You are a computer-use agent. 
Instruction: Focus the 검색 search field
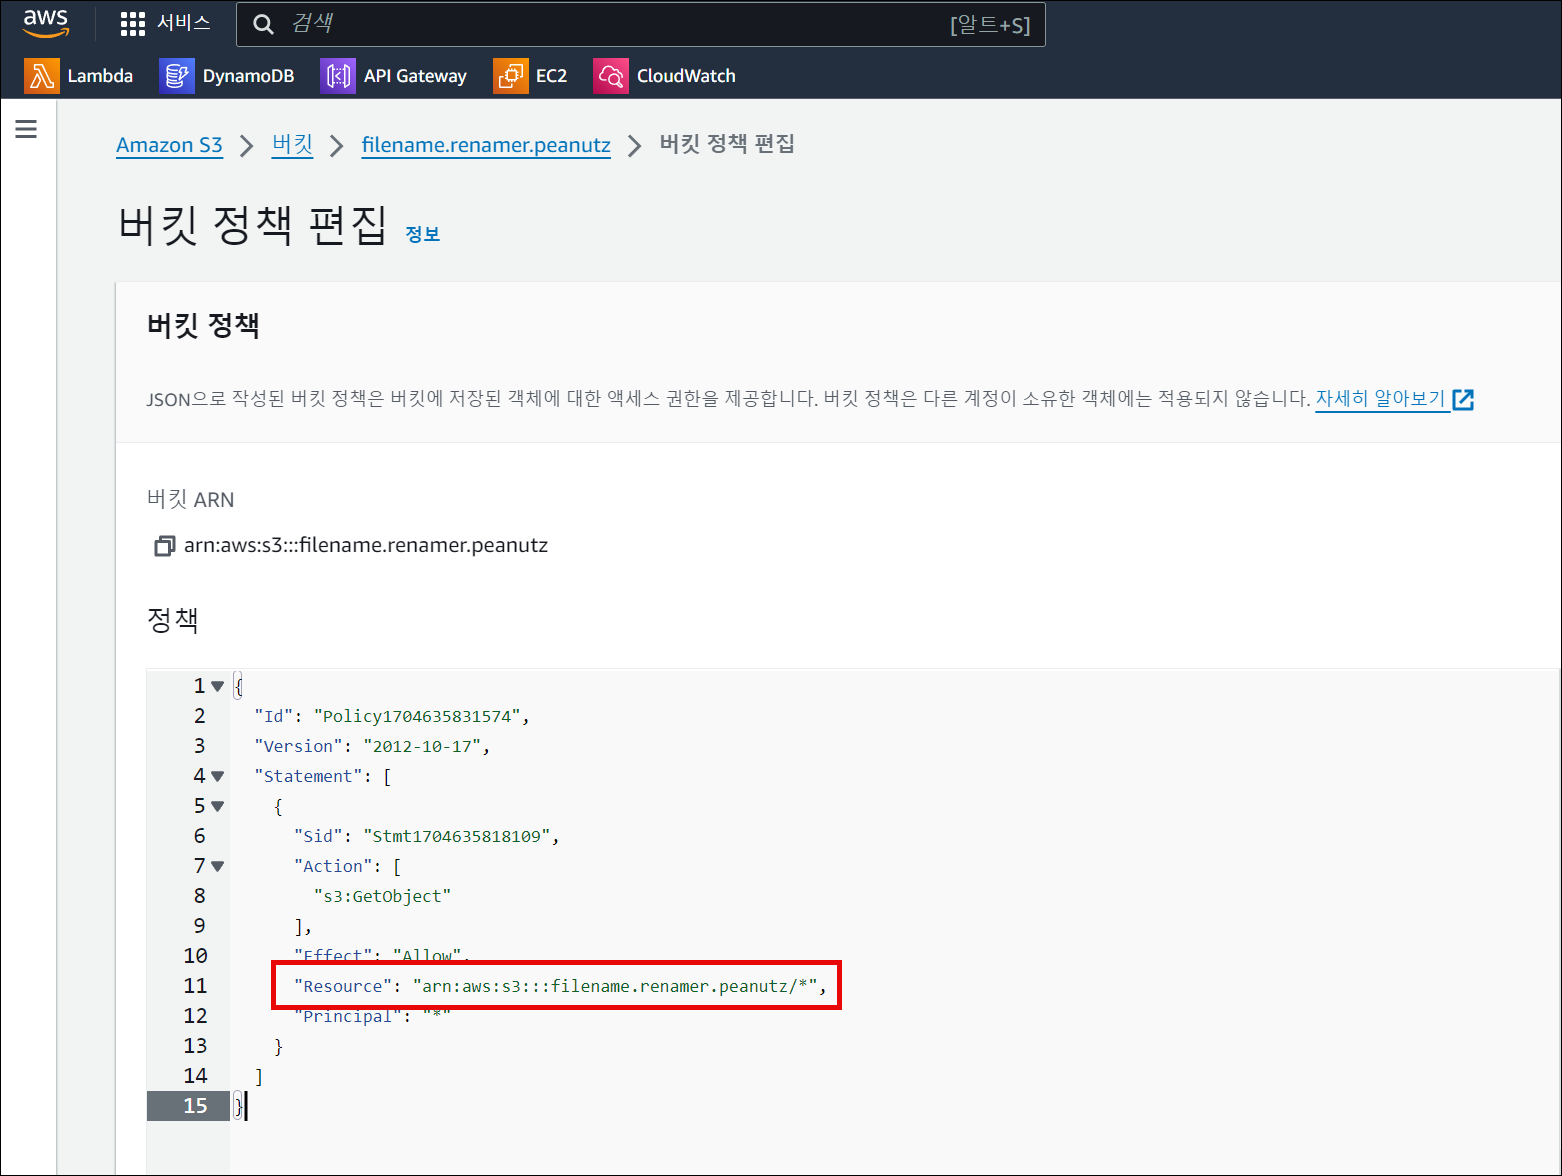coord(640,24)
